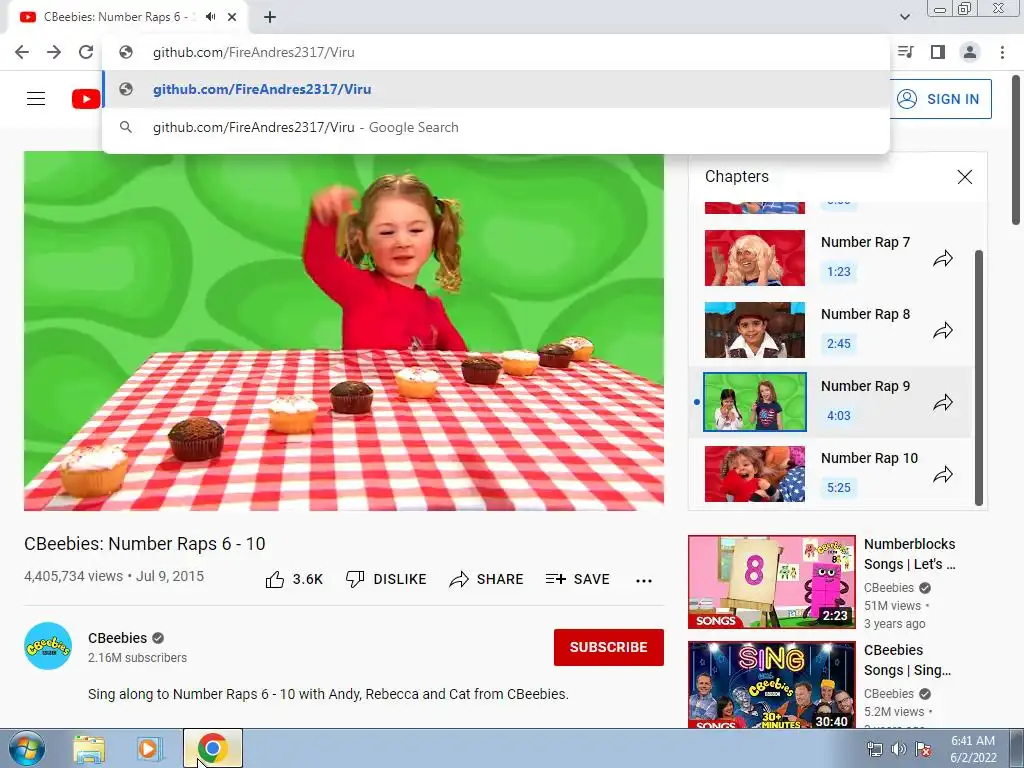
Task: Click the DISLIKE thumbs-down button
Action: point(386,579)
